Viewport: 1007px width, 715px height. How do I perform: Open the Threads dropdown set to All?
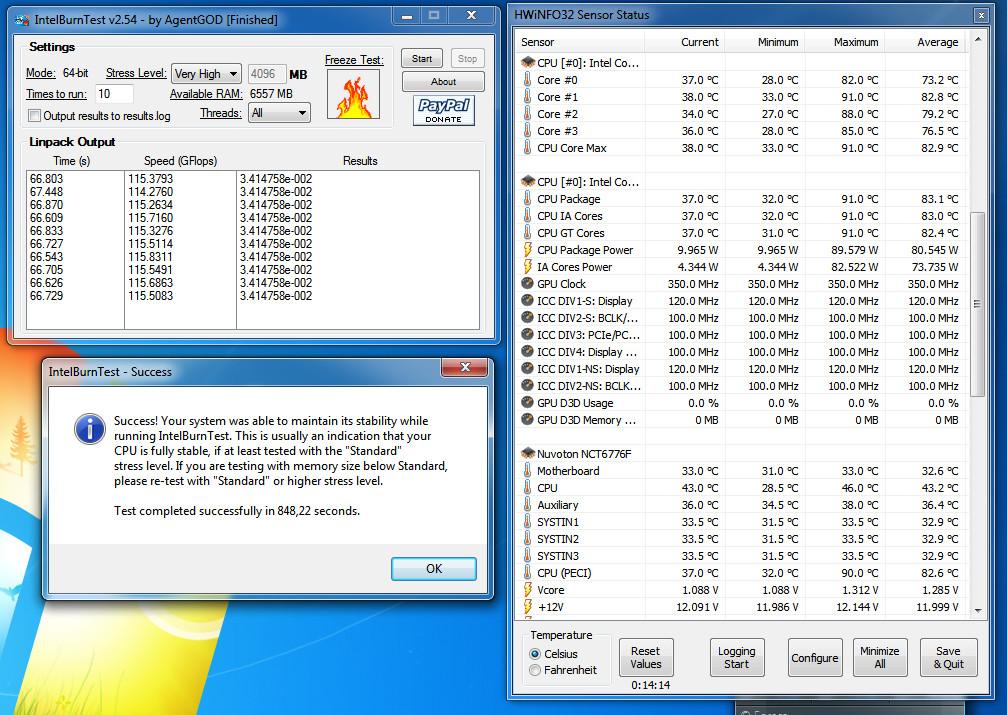point(279,113)
